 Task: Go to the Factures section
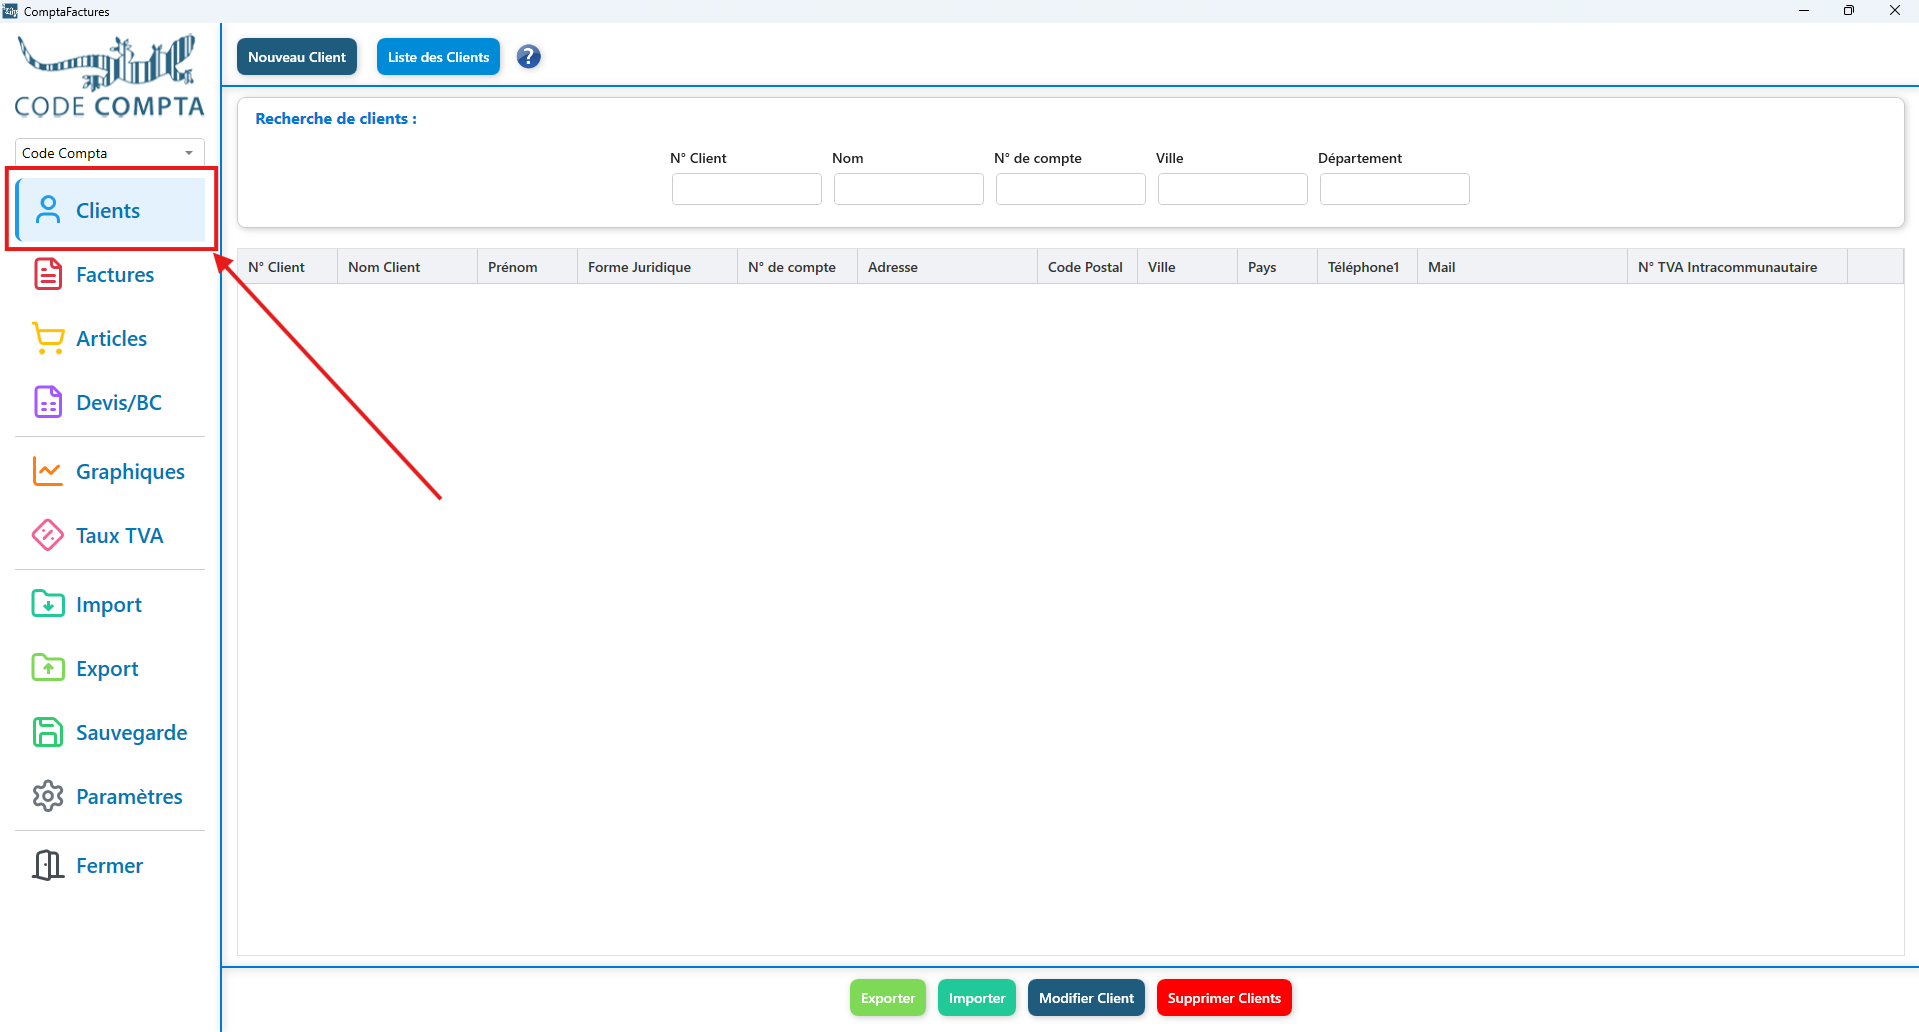(x=115, y=274)
